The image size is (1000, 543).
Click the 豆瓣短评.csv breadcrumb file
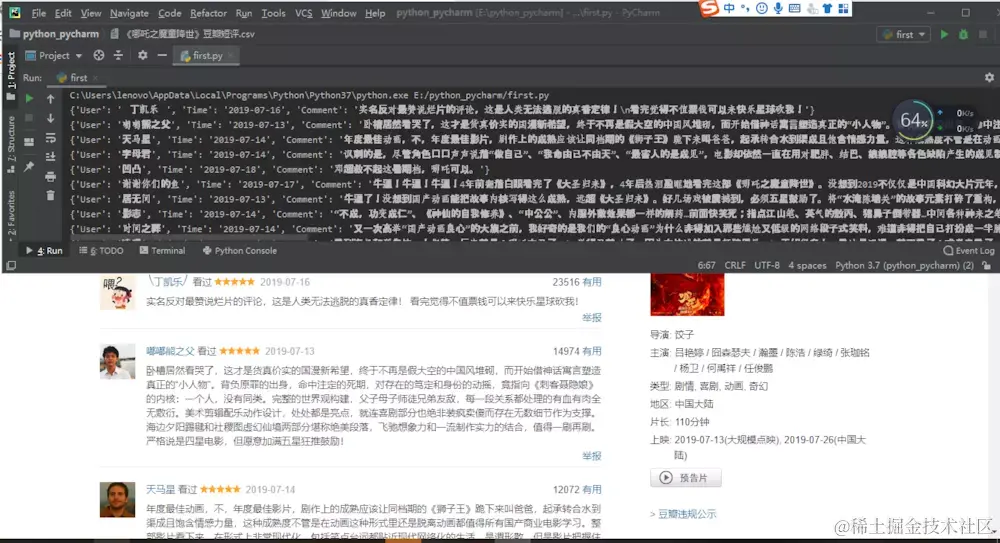pos(182,34)
